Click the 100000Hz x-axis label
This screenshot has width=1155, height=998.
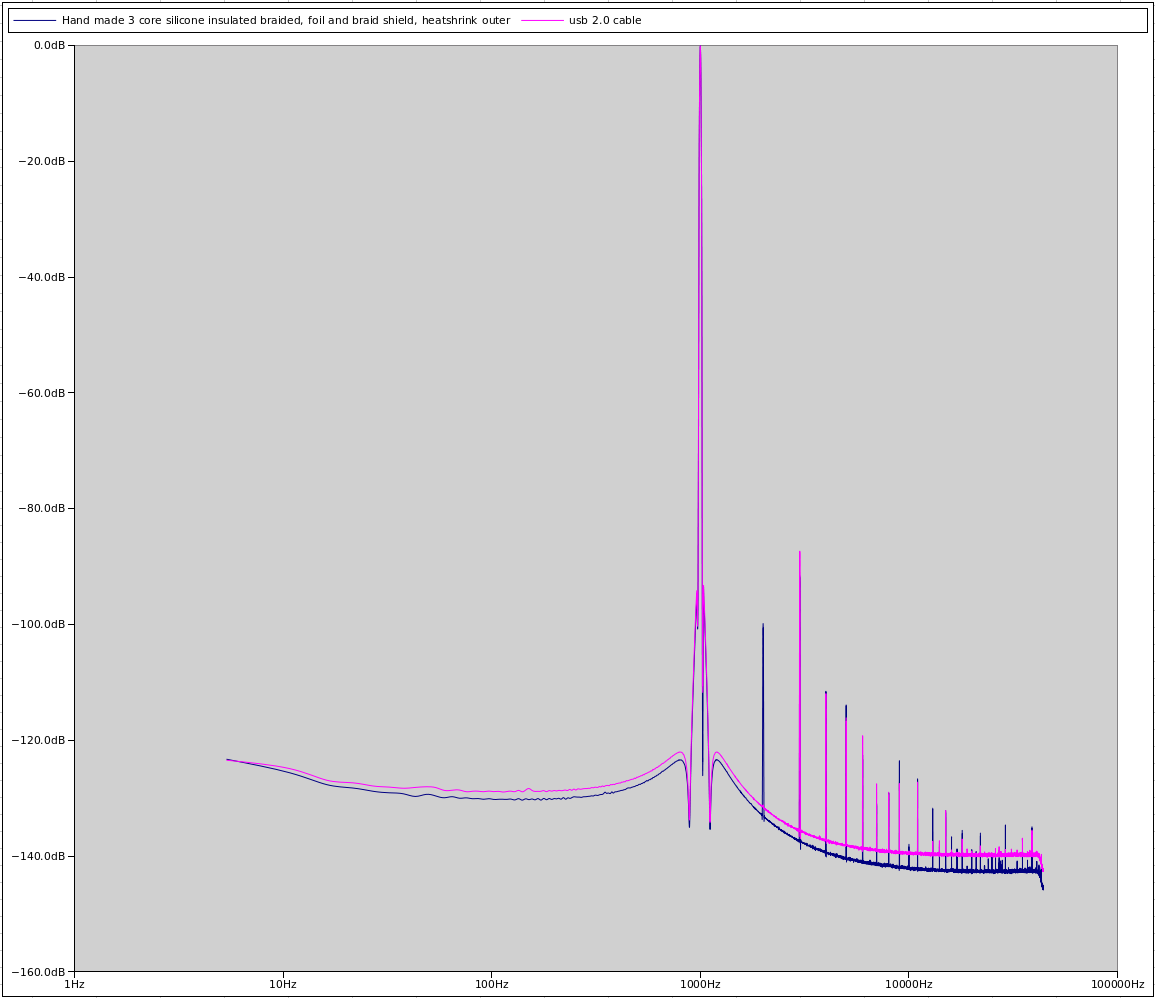pos(1117,985)
